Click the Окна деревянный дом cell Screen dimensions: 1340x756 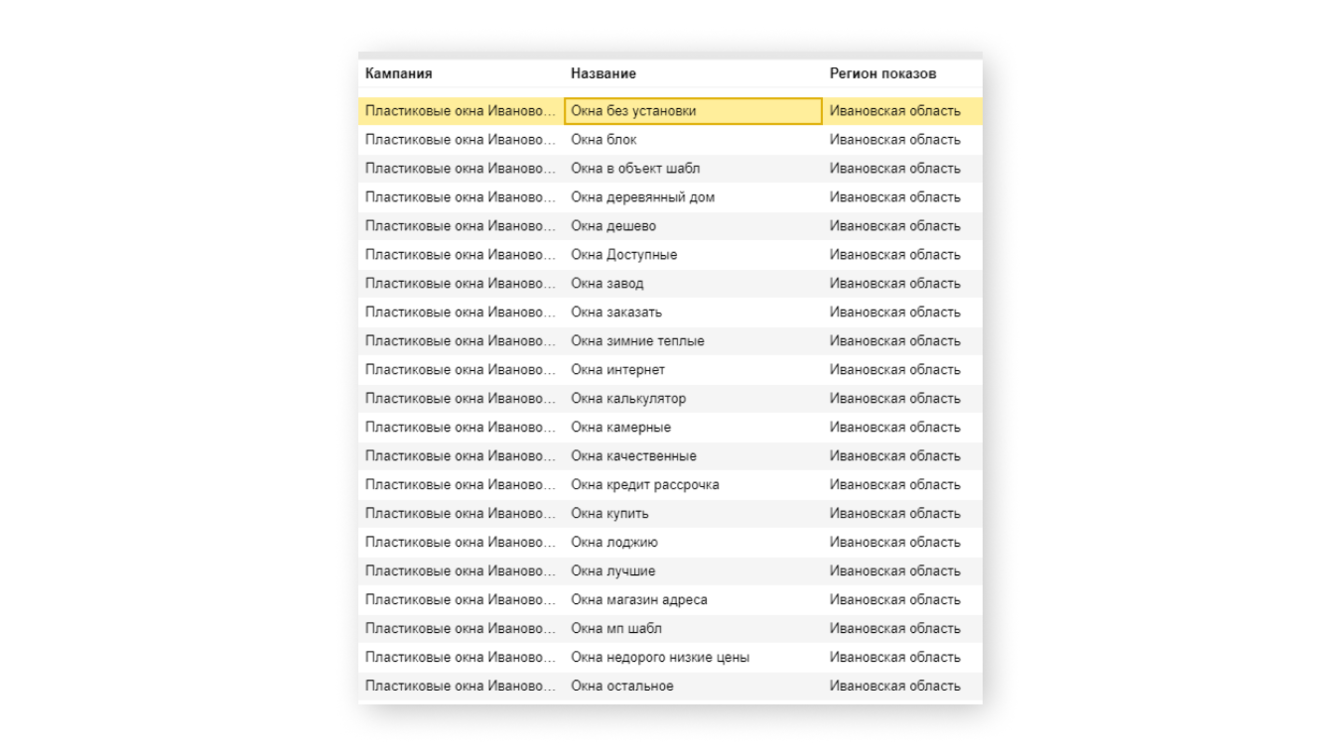point(643,197)
